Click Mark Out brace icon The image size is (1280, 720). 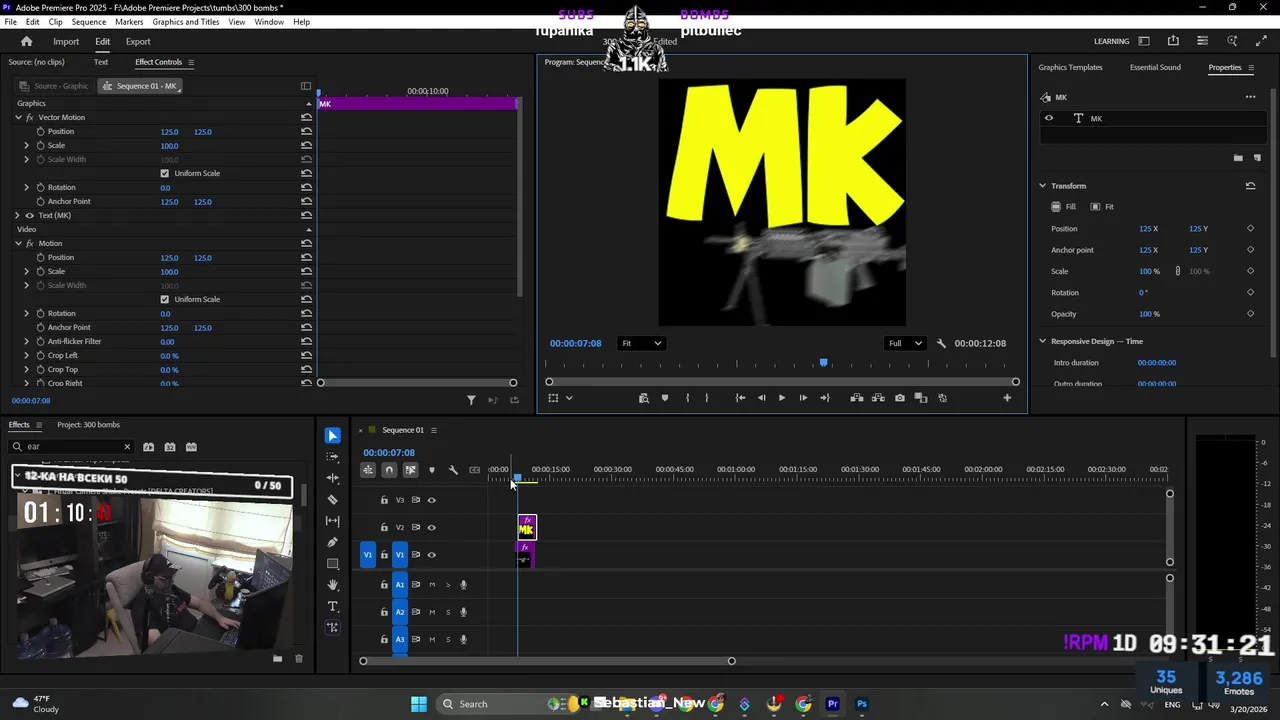pyautogui.click(x=707, y=398)
